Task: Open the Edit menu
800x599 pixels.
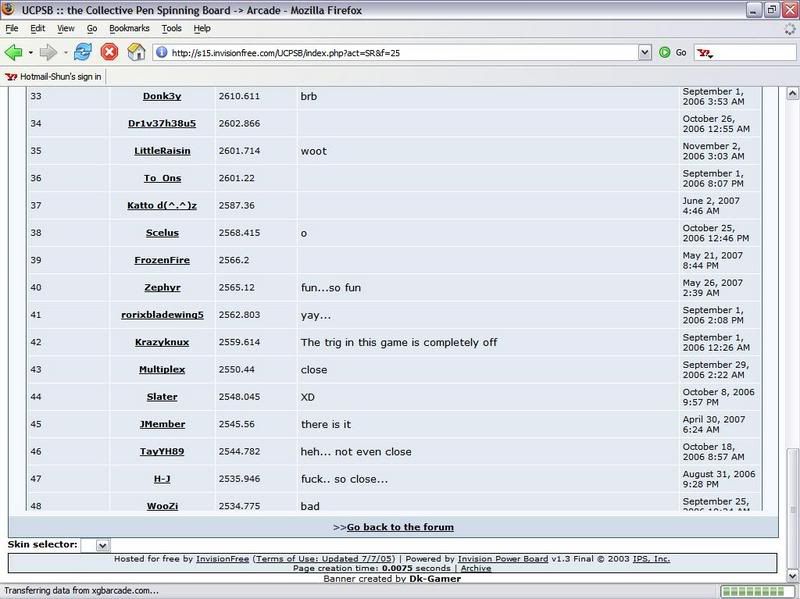Action: [37, 29]
